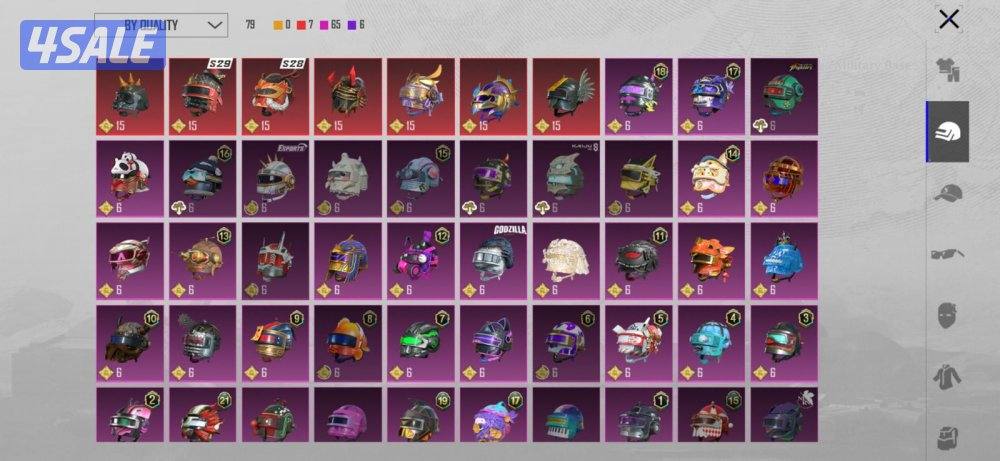Select the Esports branded helmet
Image resolution: width=1000 pixels, height=461 pixels.
pos(276,179)
